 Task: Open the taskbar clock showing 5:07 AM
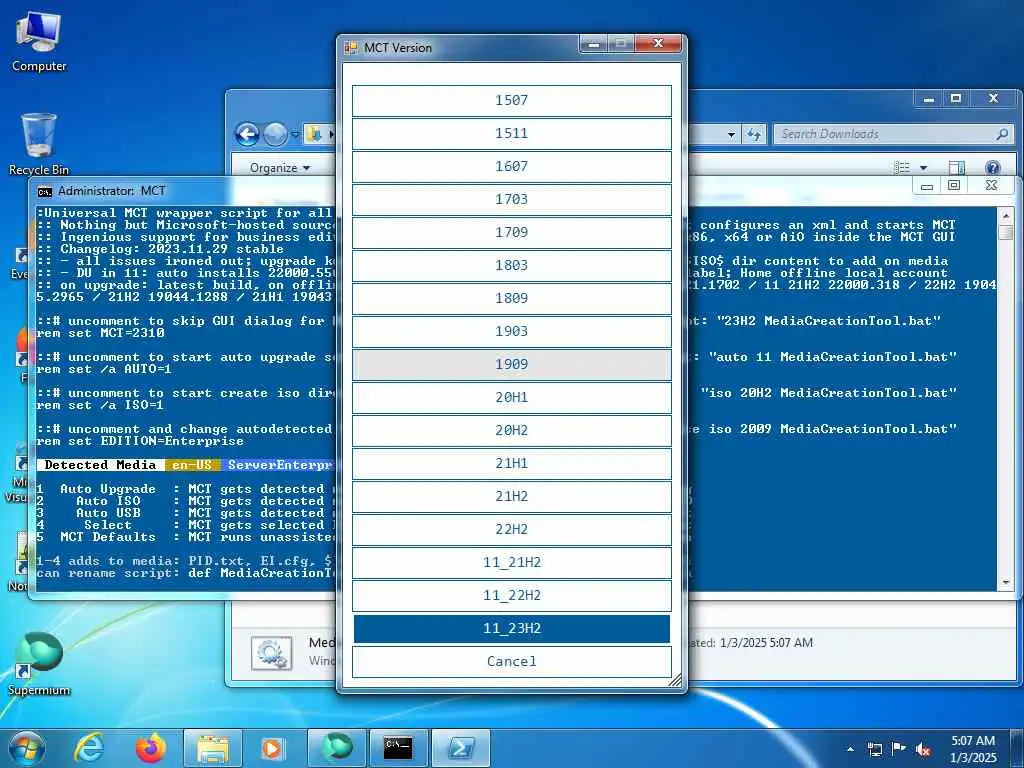click(x=973, y=749)
